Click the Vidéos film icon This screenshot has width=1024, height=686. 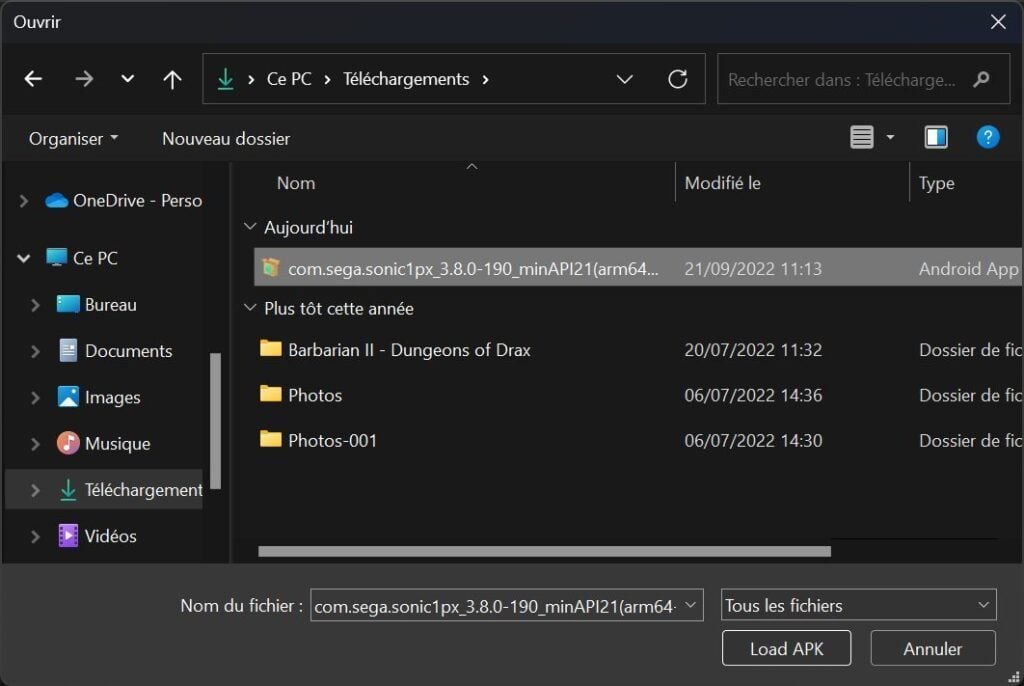[x=68, y=536]
